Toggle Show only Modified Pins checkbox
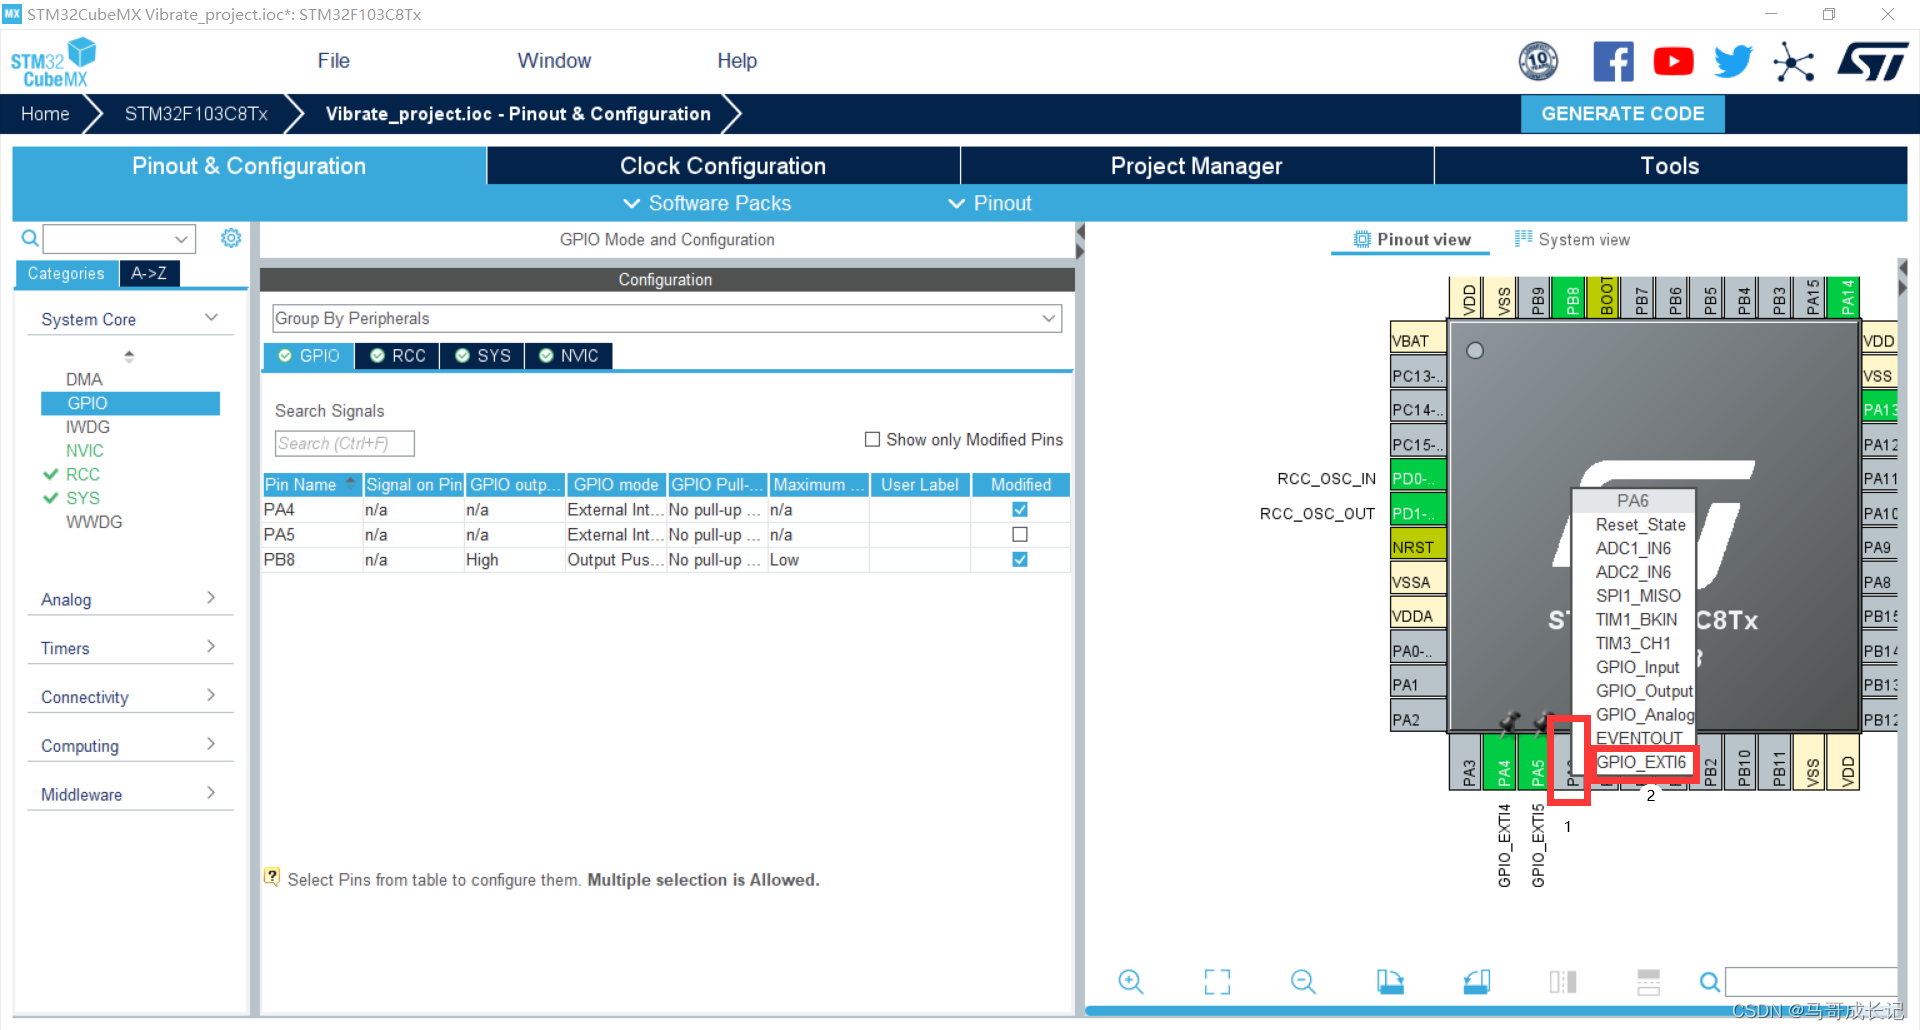This screenshot has width=1920, height=1030. click(x=872, y=440)
